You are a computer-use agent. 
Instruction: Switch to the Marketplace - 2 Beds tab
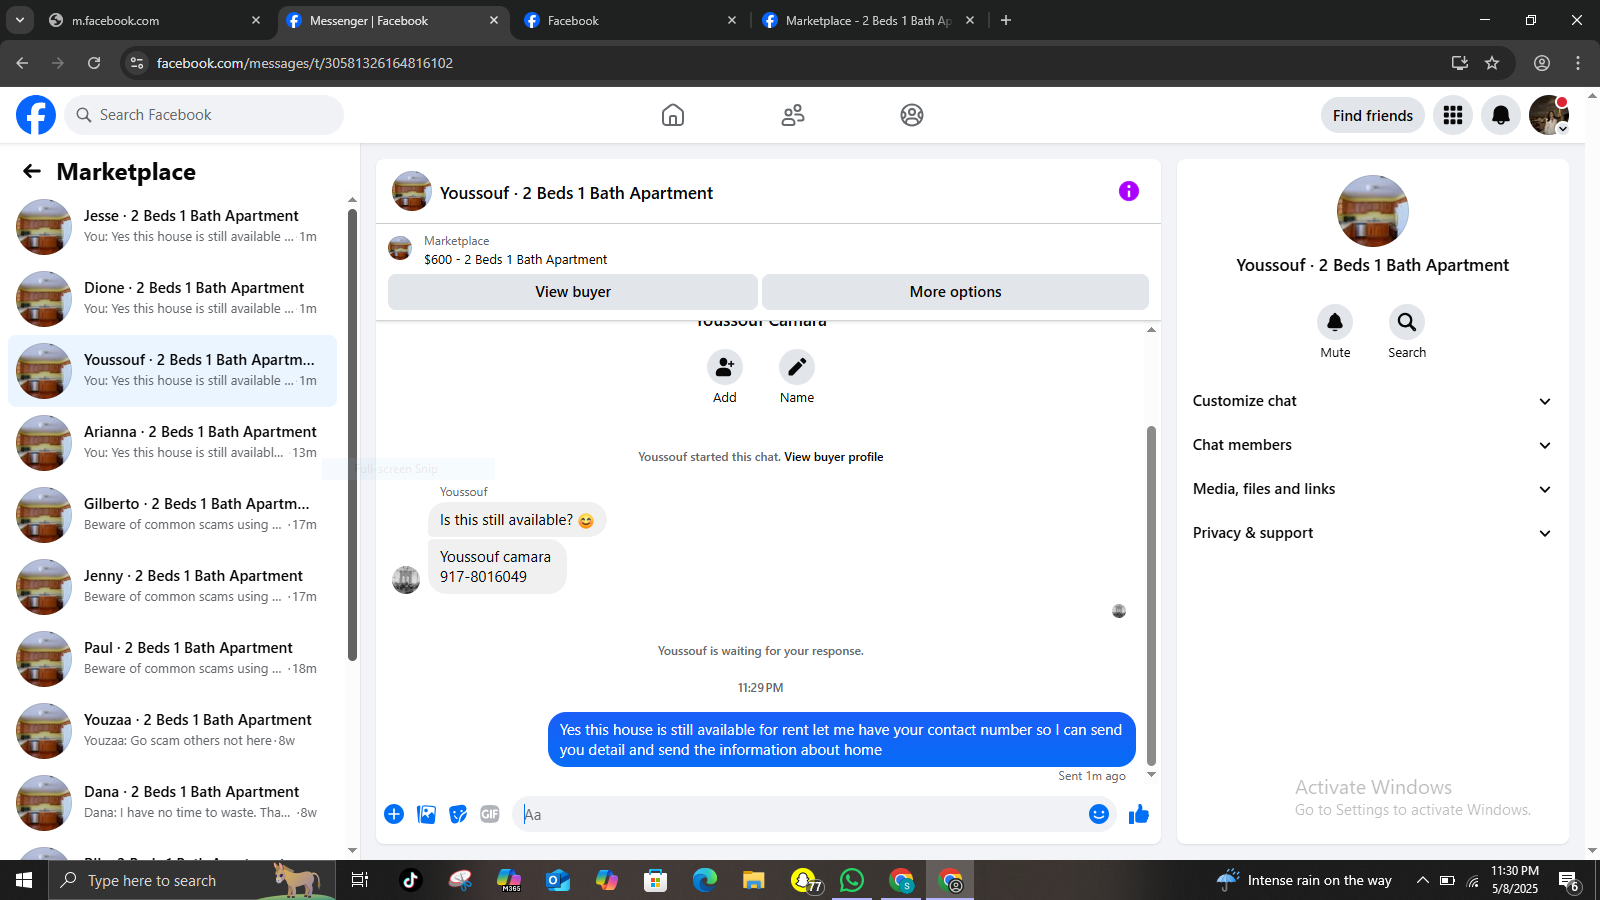pyautogui.click(x=869, y=20)
